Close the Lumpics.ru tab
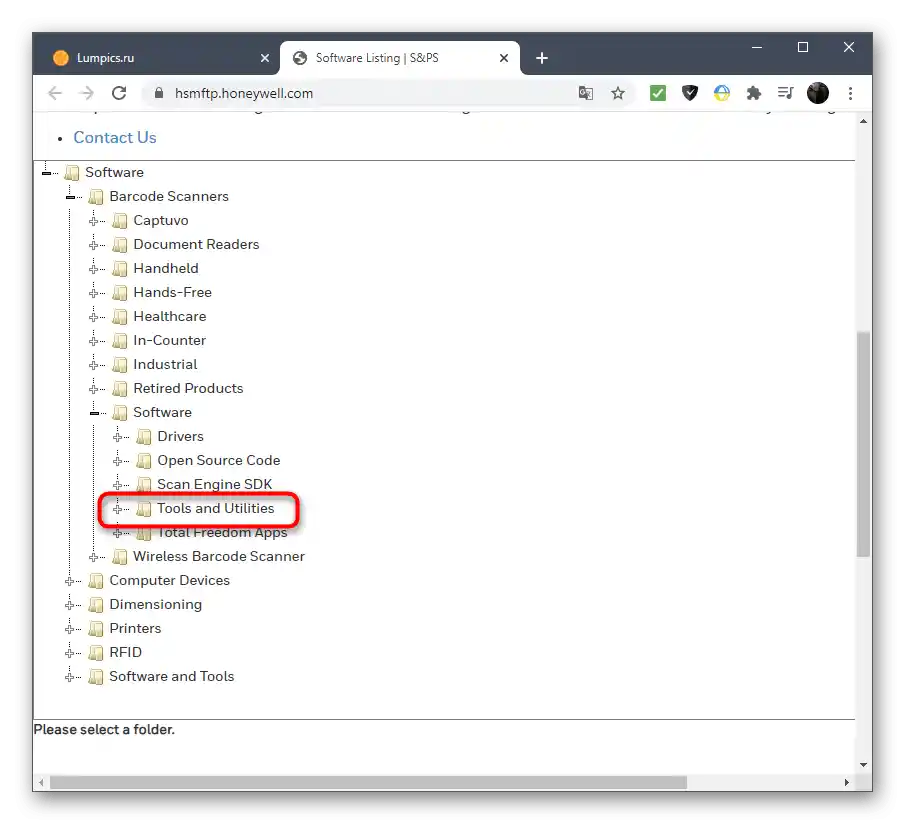 [264, 58]
